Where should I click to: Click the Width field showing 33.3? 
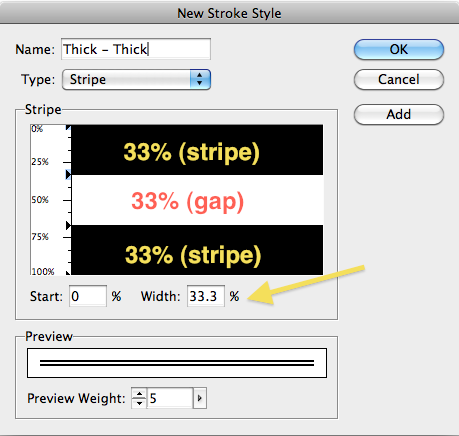coord(206,296)
